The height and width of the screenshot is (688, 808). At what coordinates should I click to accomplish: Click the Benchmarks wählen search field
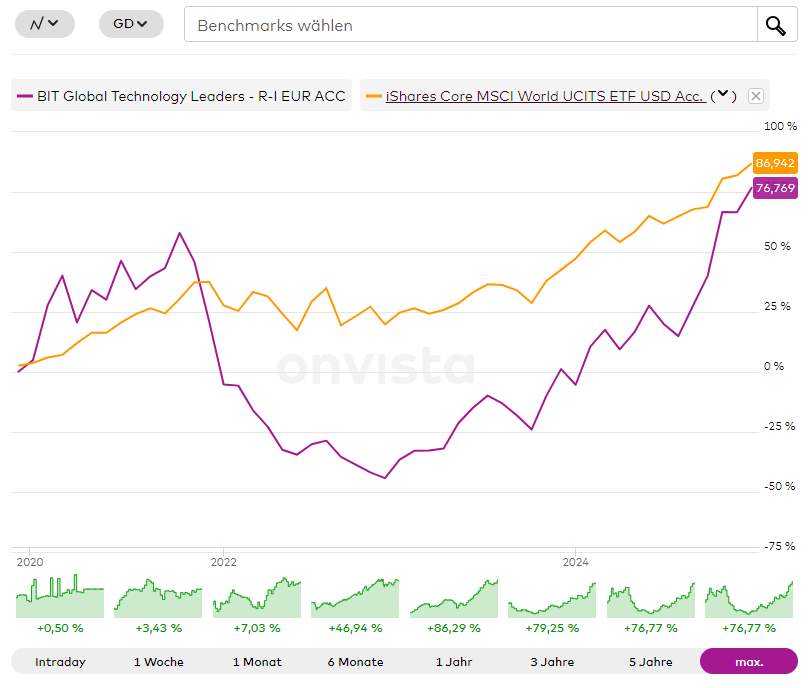pos(470,24)
